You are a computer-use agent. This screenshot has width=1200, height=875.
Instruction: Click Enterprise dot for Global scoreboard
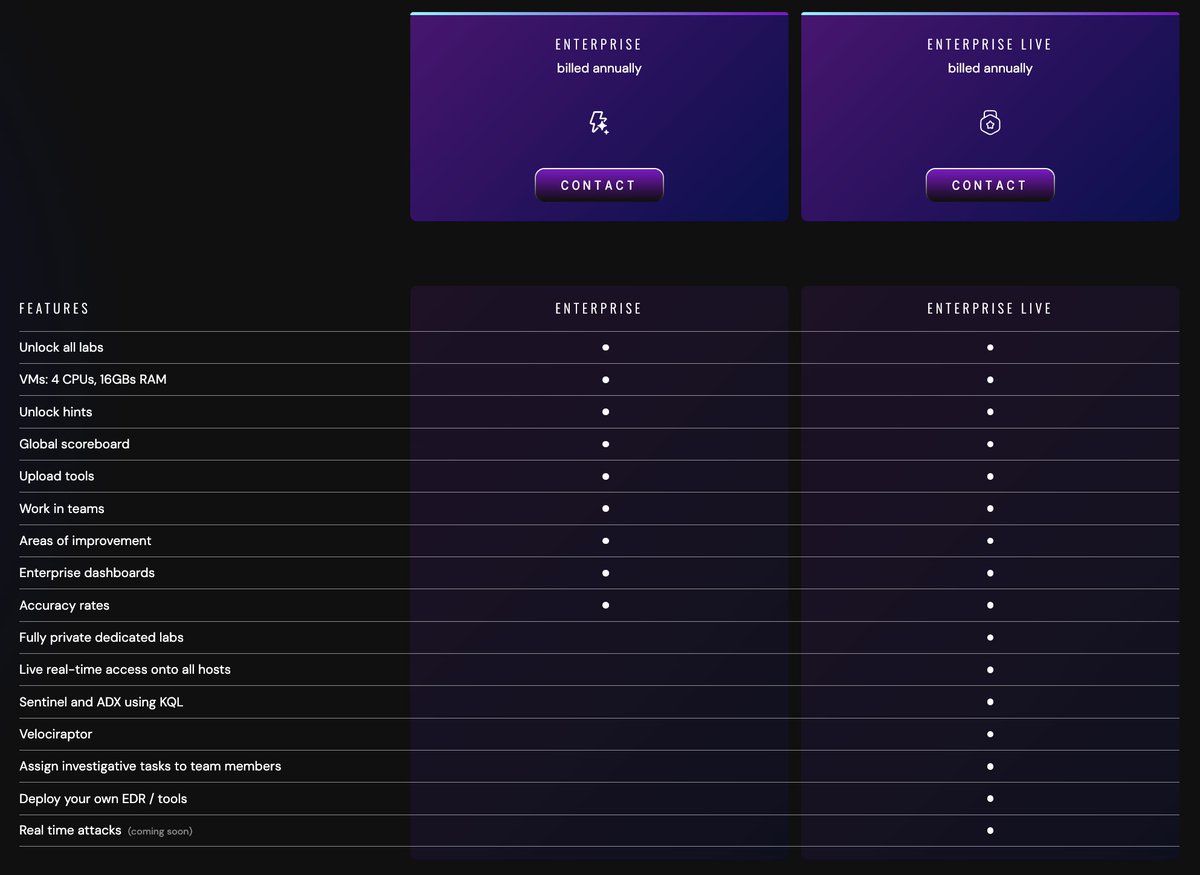pos(606,444)
